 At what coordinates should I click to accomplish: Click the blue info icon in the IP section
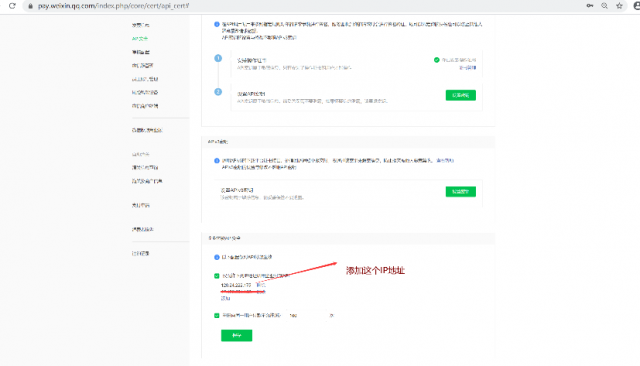point(217,257)
